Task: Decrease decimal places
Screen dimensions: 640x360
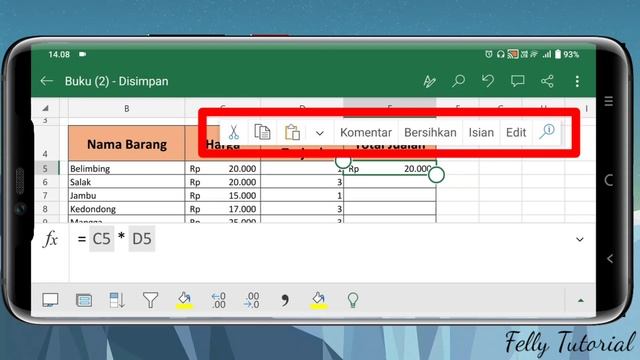Action: (251, 300)
